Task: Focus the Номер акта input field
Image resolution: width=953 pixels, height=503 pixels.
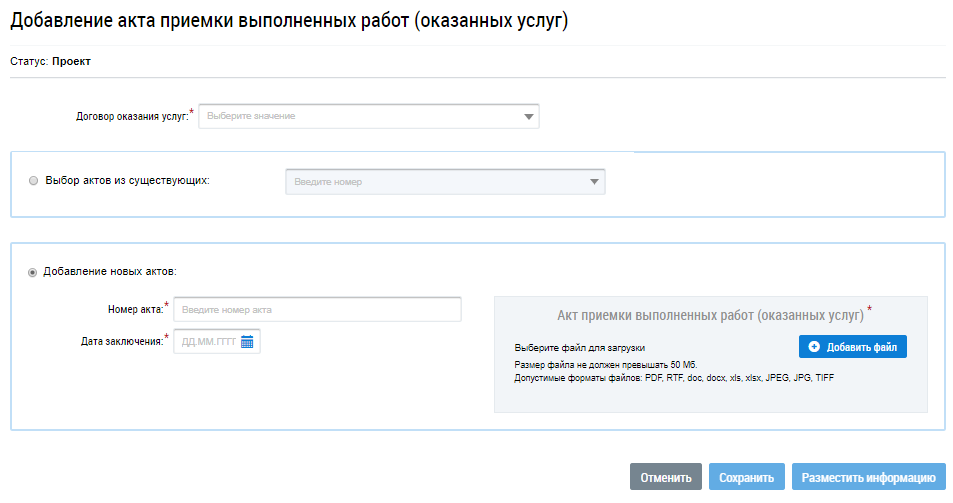Action: click(317, 310)
